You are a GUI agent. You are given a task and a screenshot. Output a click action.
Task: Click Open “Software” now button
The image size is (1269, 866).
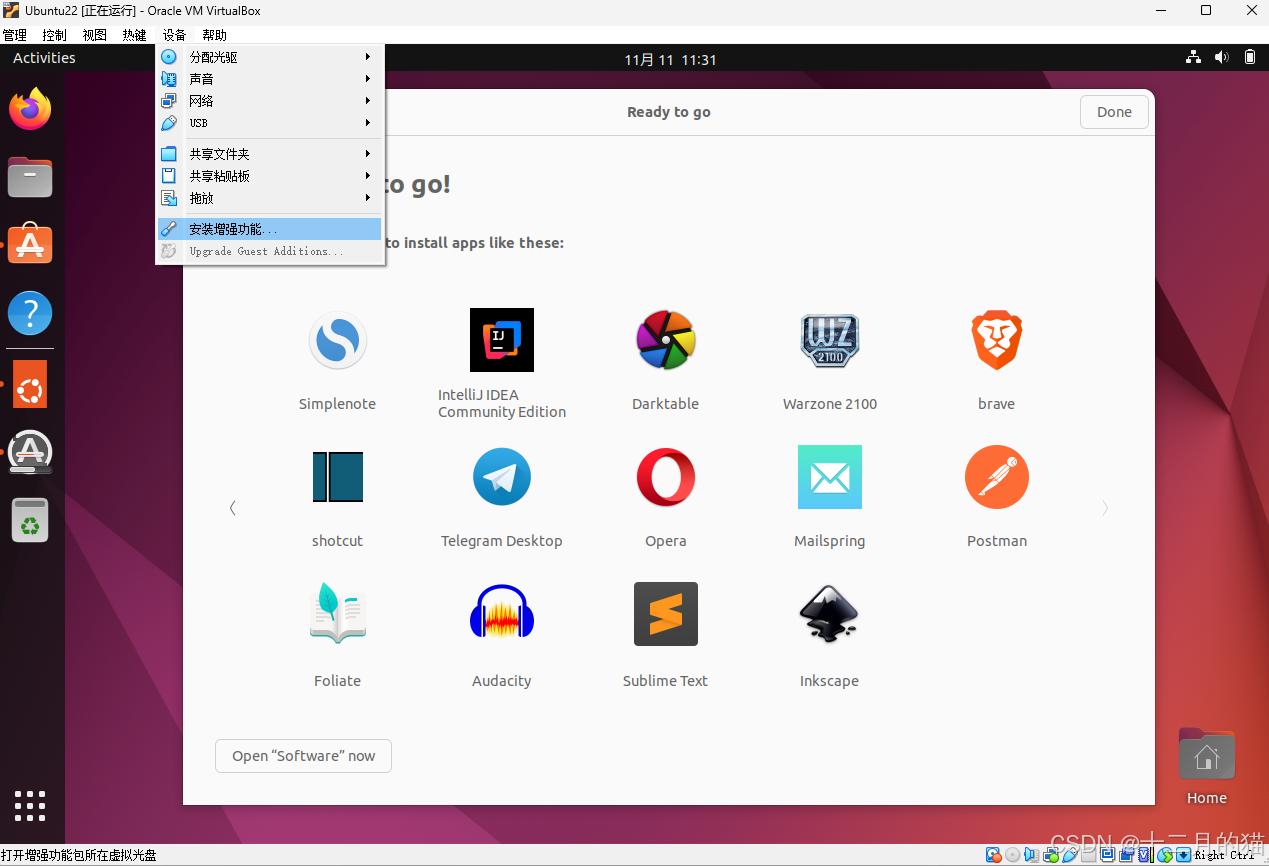pos(303,756)
